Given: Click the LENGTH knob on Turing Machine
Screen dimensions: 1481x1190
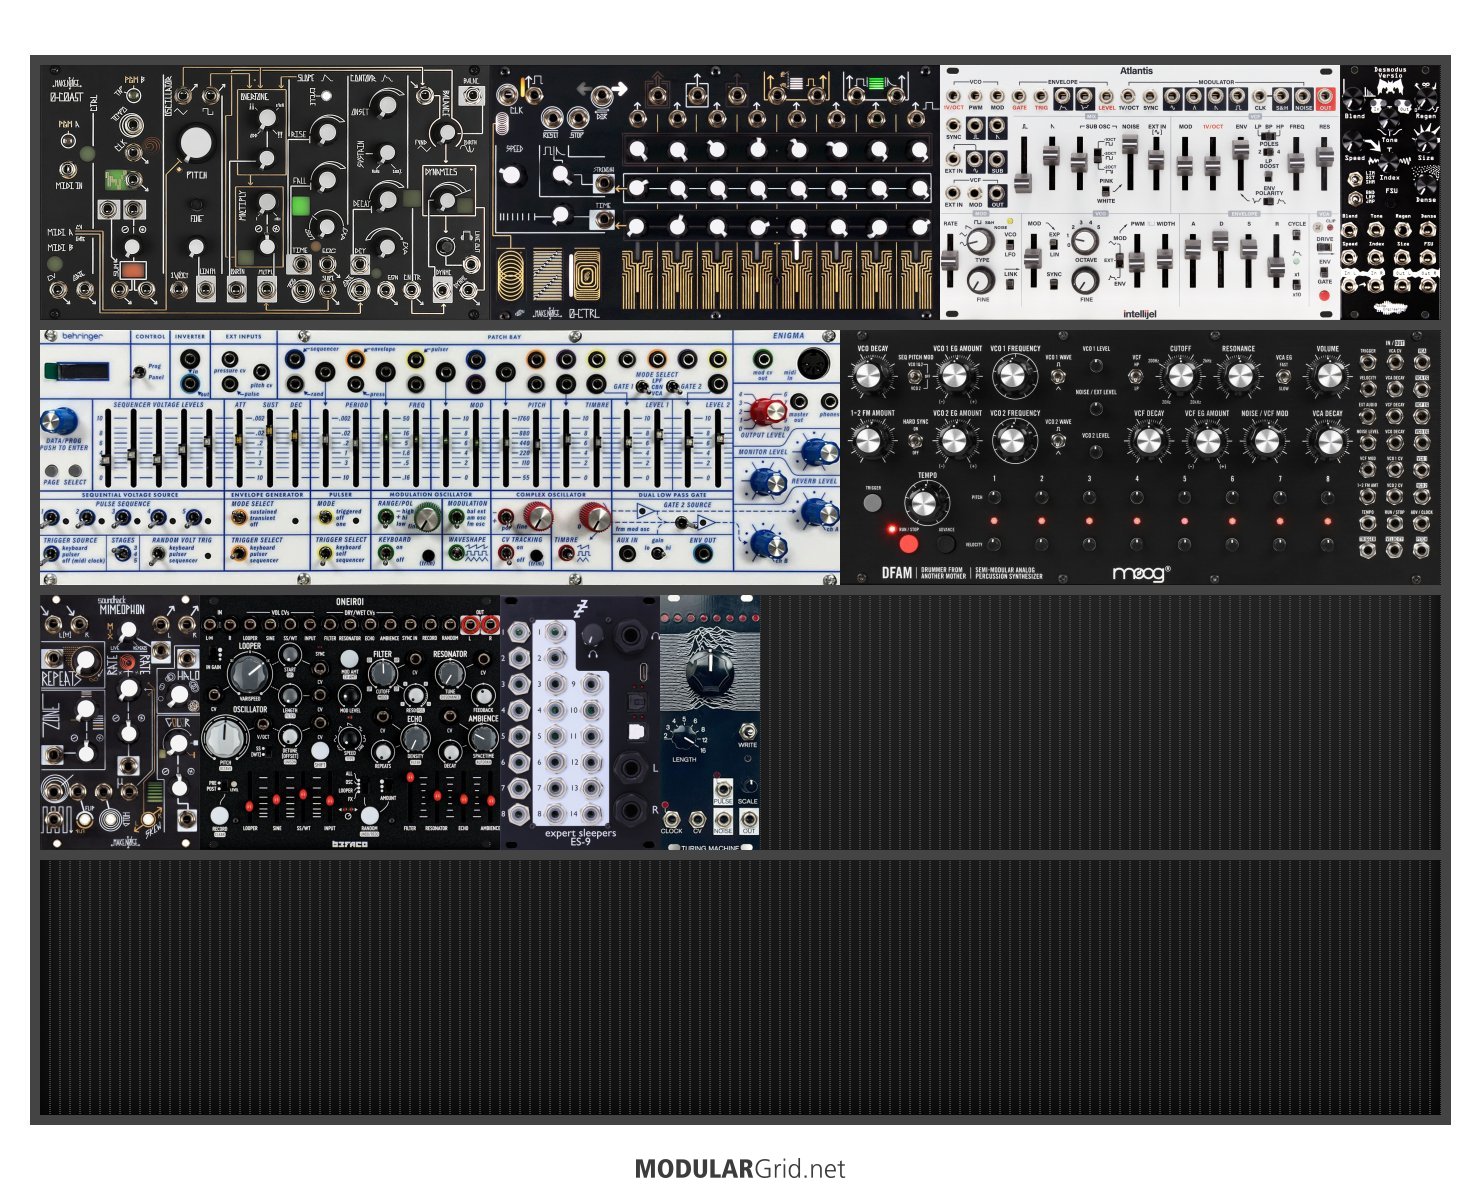Looking at the screenshot, I should click(684, 738).
